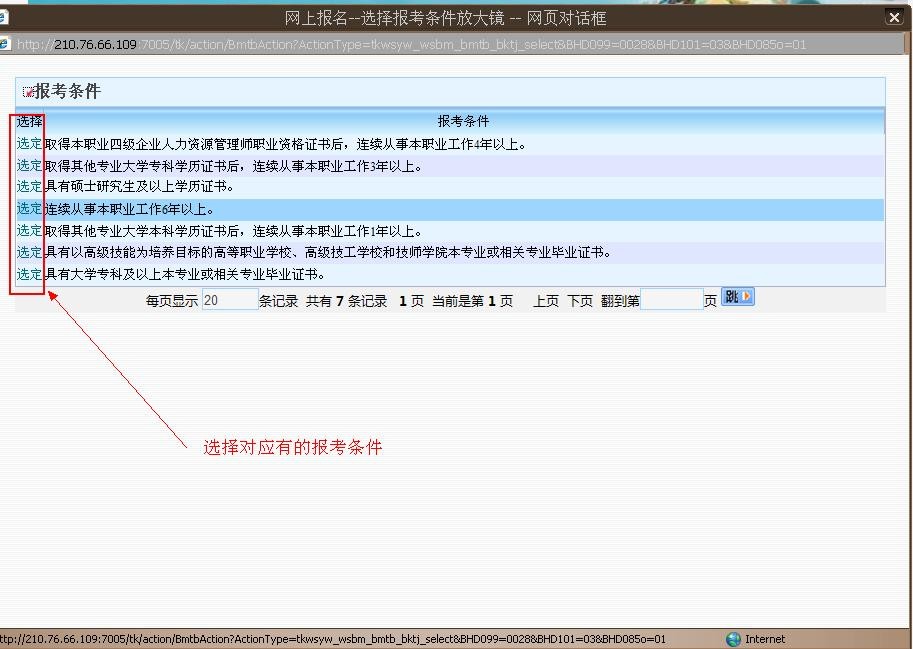Choose 选定 for the 高级技工学校 graduate condition
This screenshot has height=649, width=913.
29,252
